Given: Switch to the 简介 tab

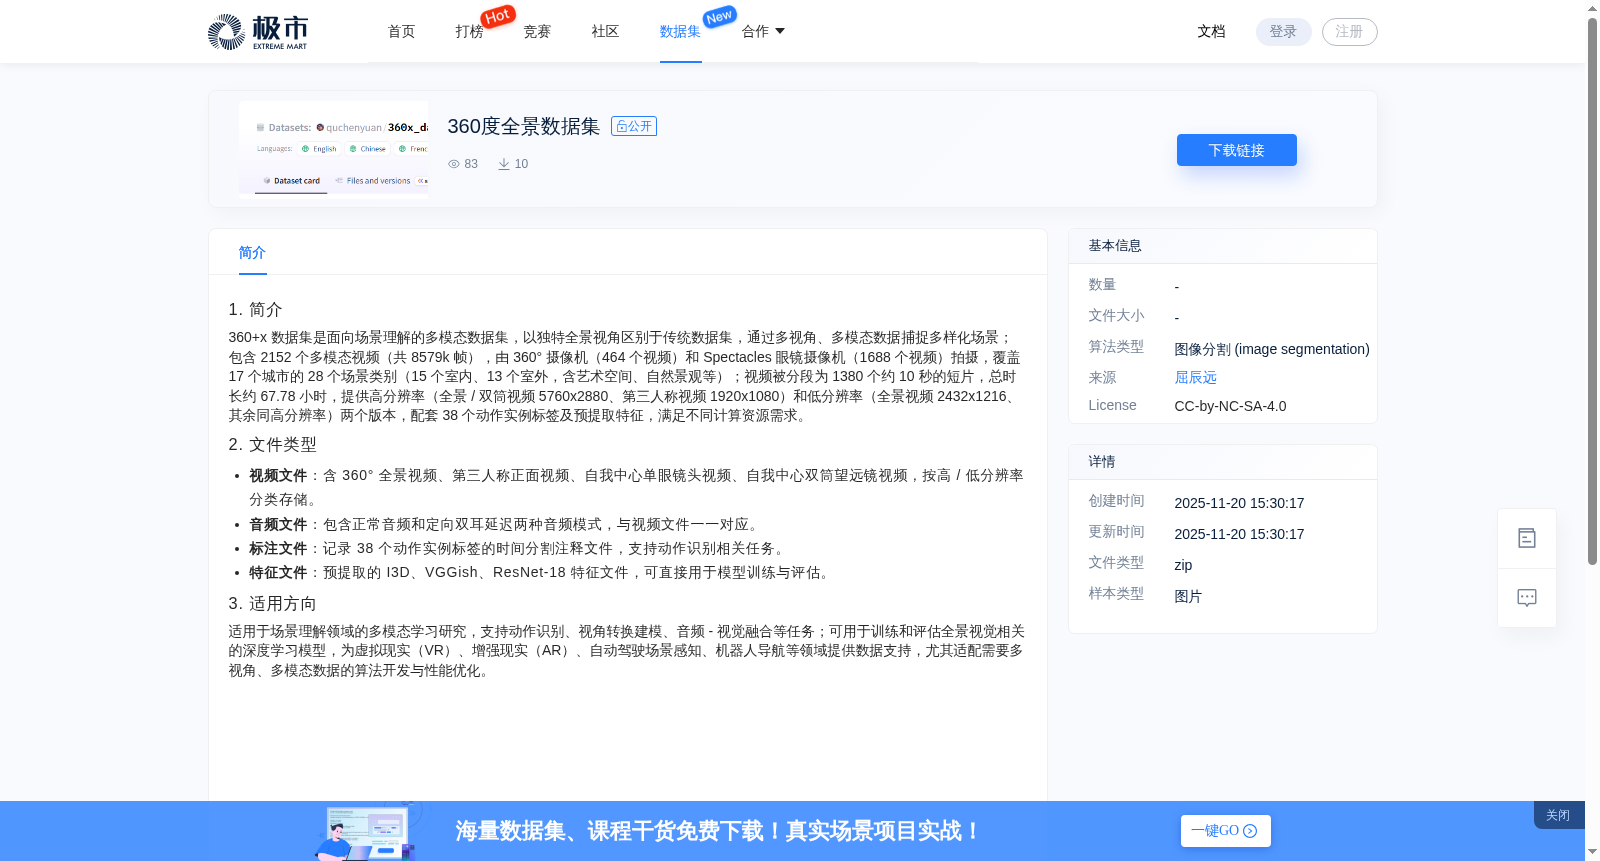Looking at the screenshot, I should [x=252, y=253].
